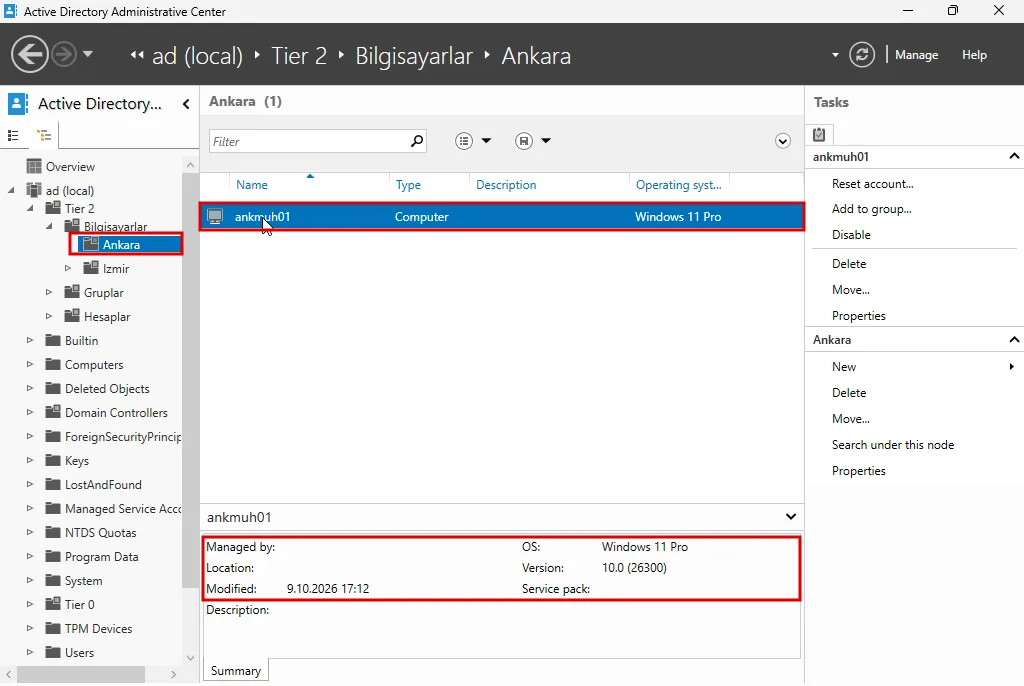
Task: Select Overview in the navigation tree
Action: 70,167
